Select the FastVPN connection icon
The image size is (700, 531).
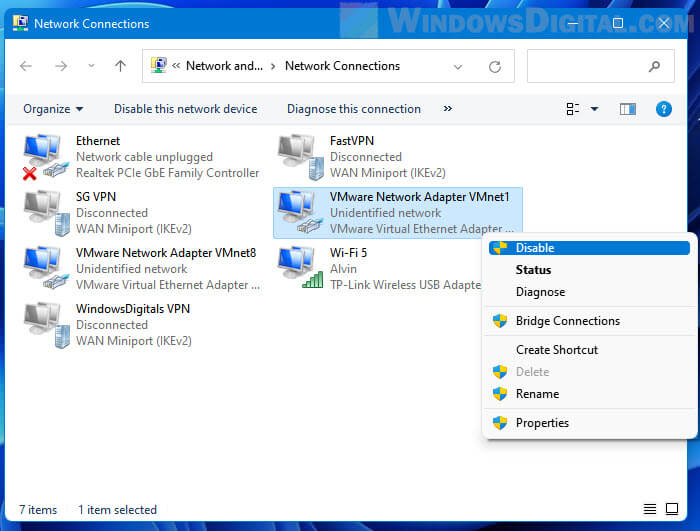tap(300, 157)
